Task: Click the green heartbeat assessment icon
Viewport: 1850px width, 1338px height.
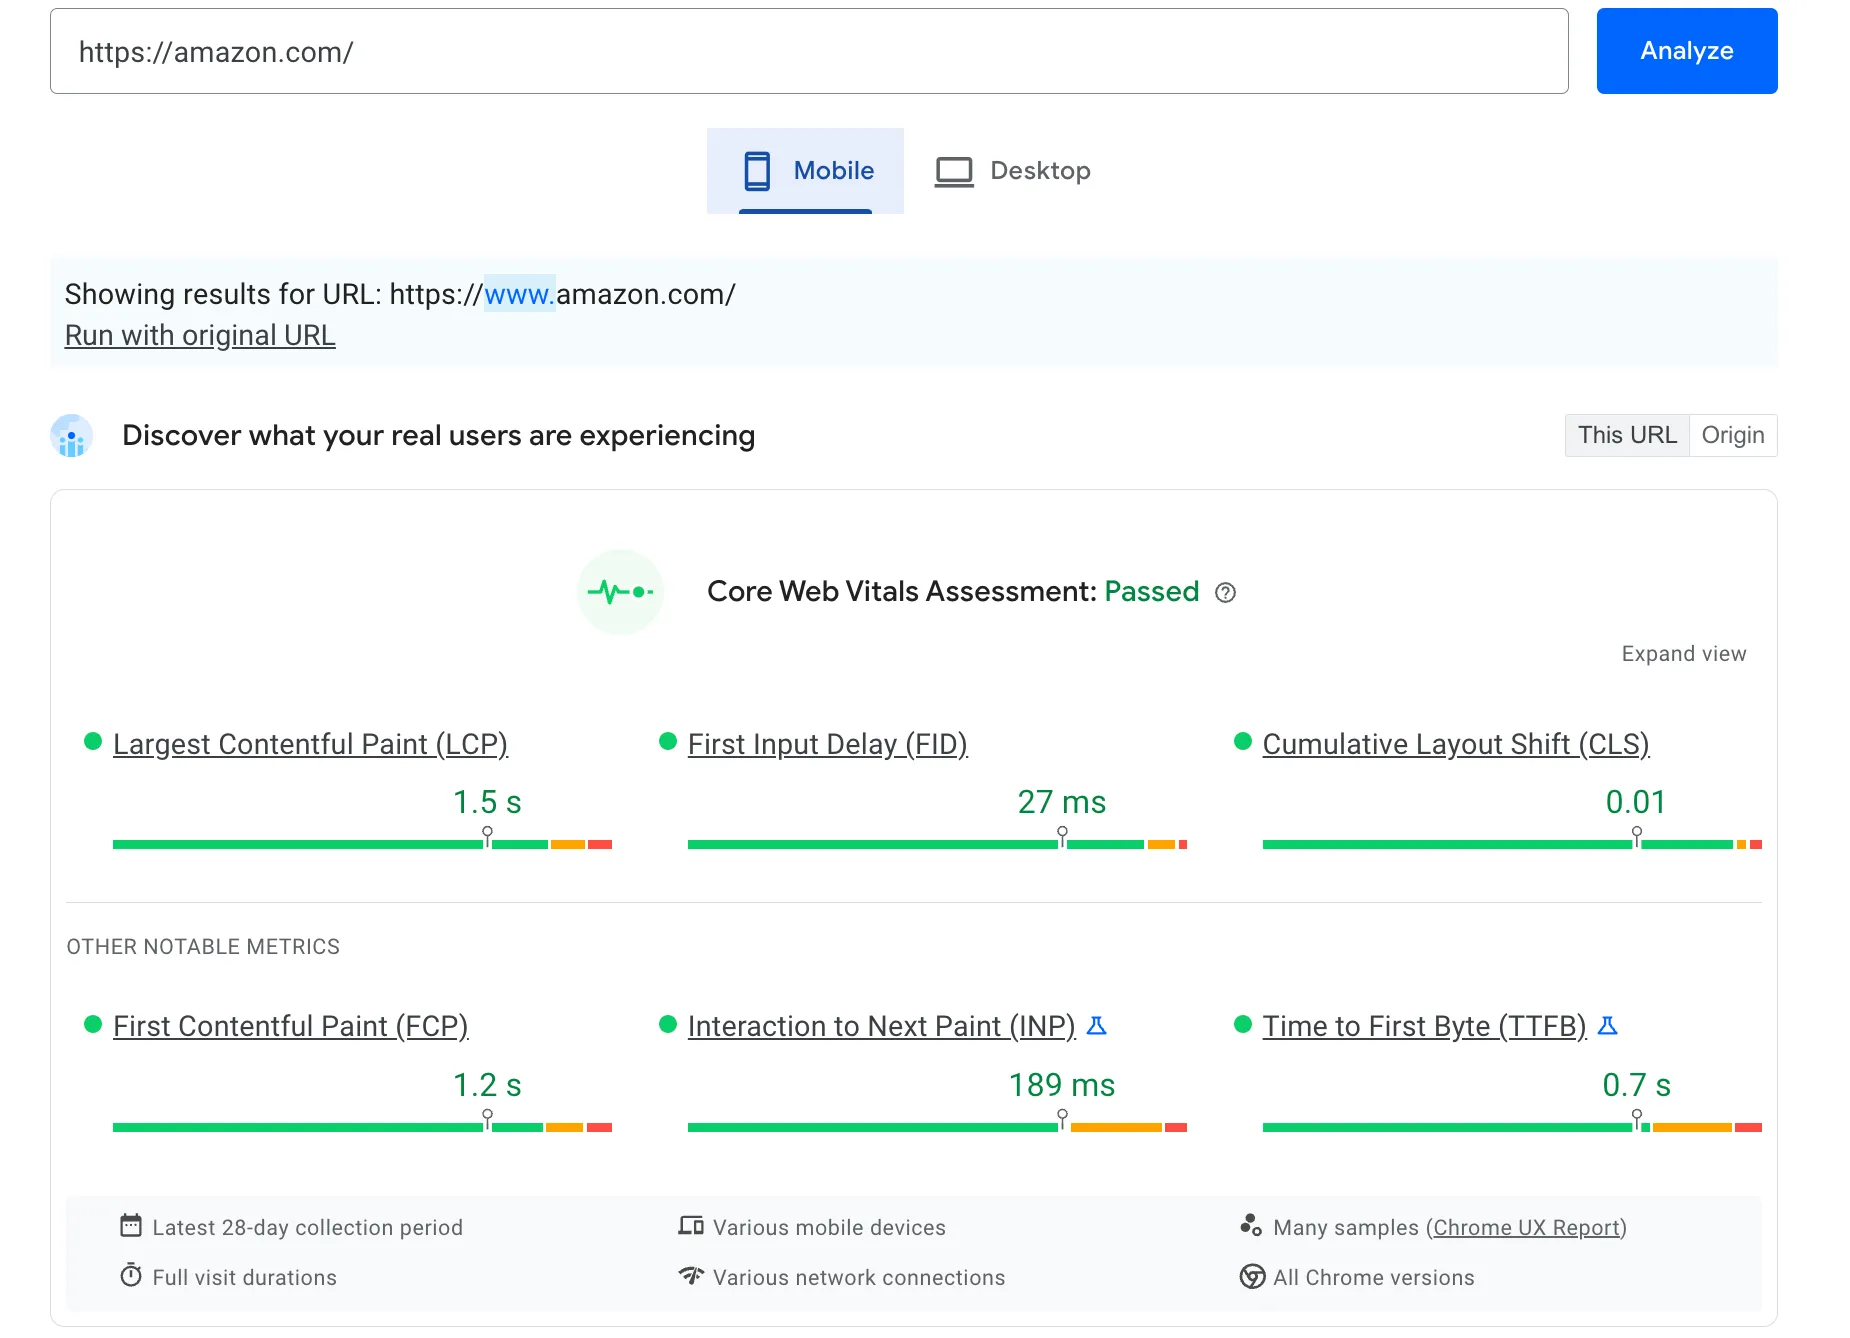Action: (x=620, y=592)
